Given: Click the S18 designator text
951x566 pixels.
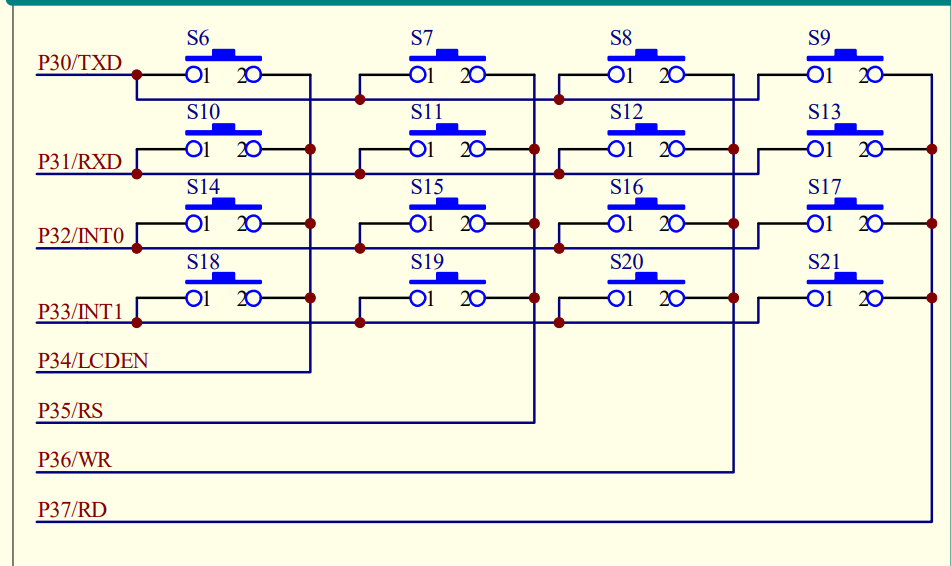Looking at the screenshot, I should pos(203,261).
